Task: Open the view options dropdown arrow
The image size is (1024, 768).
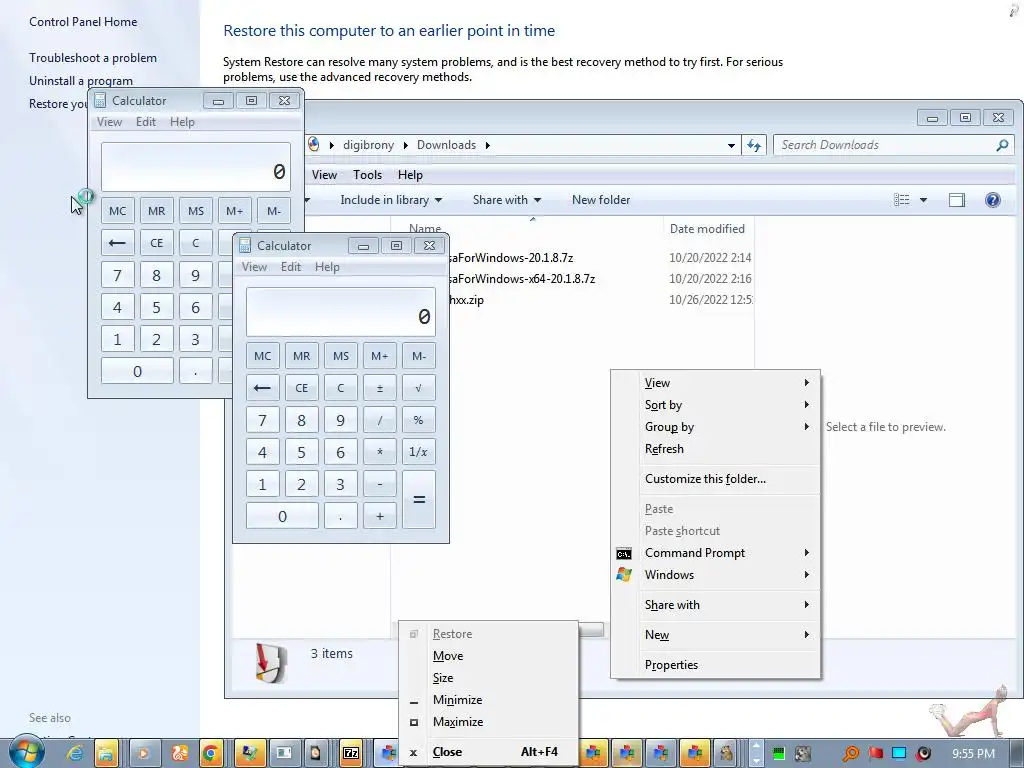Action: pyautogui.click(x=923, y=200)
